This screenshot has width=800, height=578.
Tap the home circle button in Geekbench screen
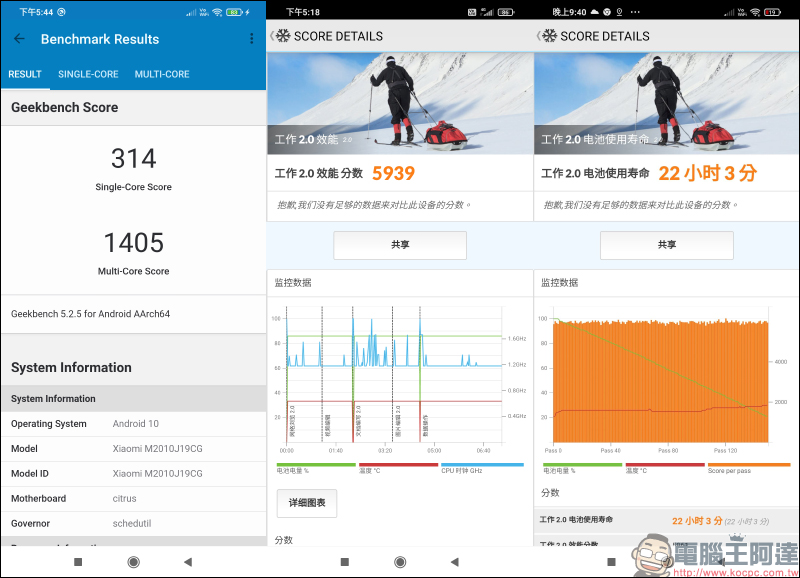click(x=134, y=562)
